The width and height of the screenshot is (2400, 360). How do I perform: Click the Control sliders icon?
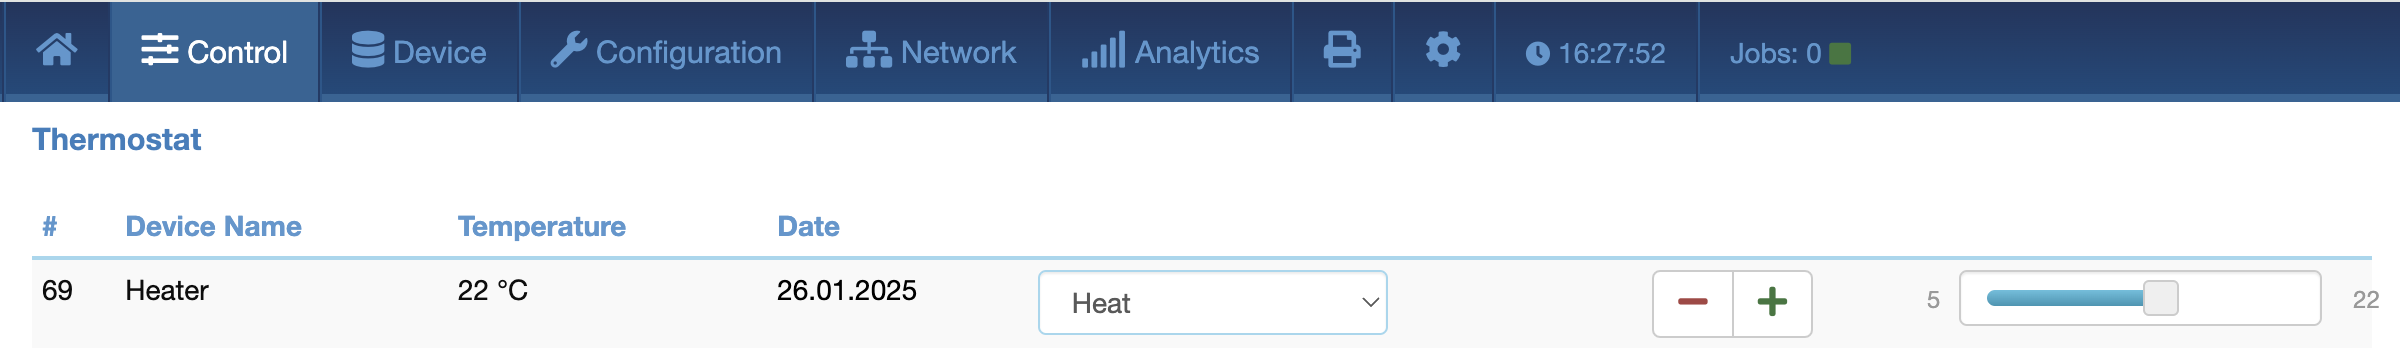coord(160,50)
